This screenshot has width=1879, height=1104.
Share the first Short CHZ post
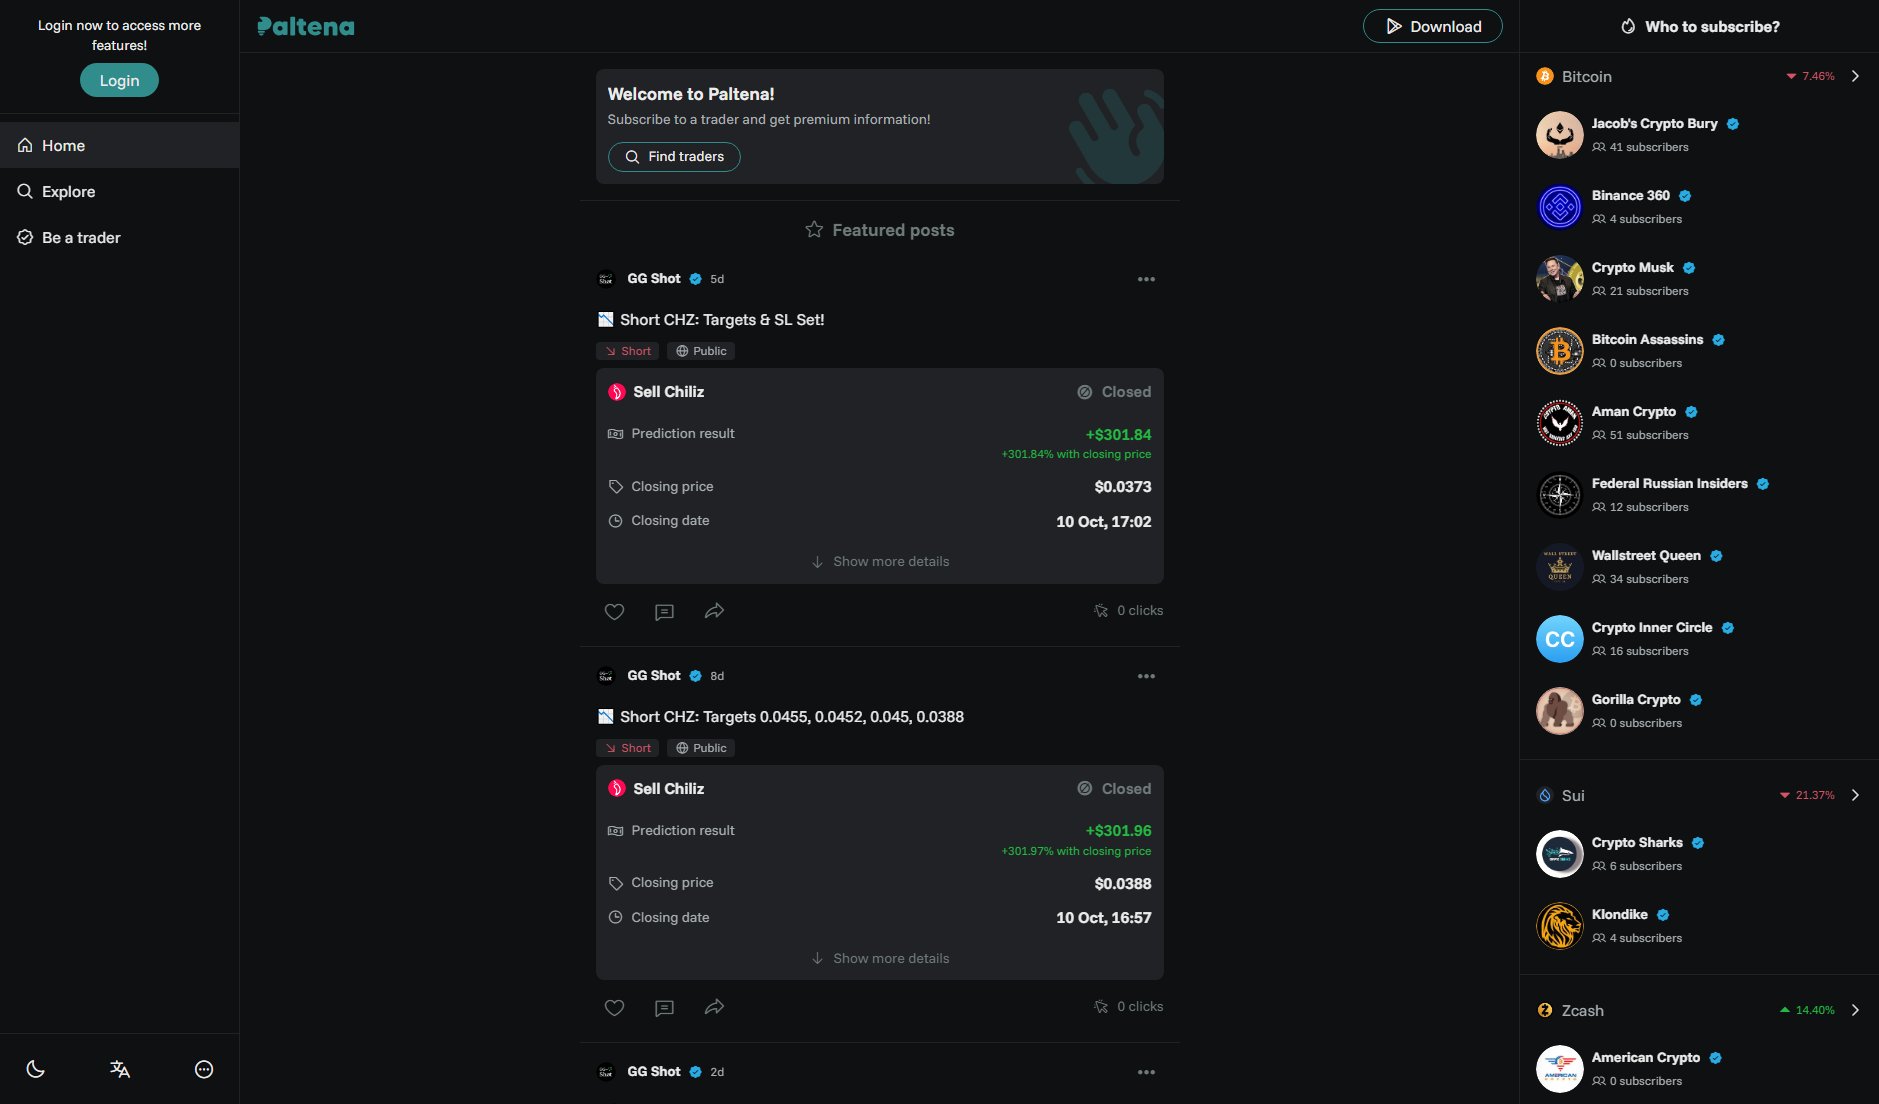[x=714, y=611]
